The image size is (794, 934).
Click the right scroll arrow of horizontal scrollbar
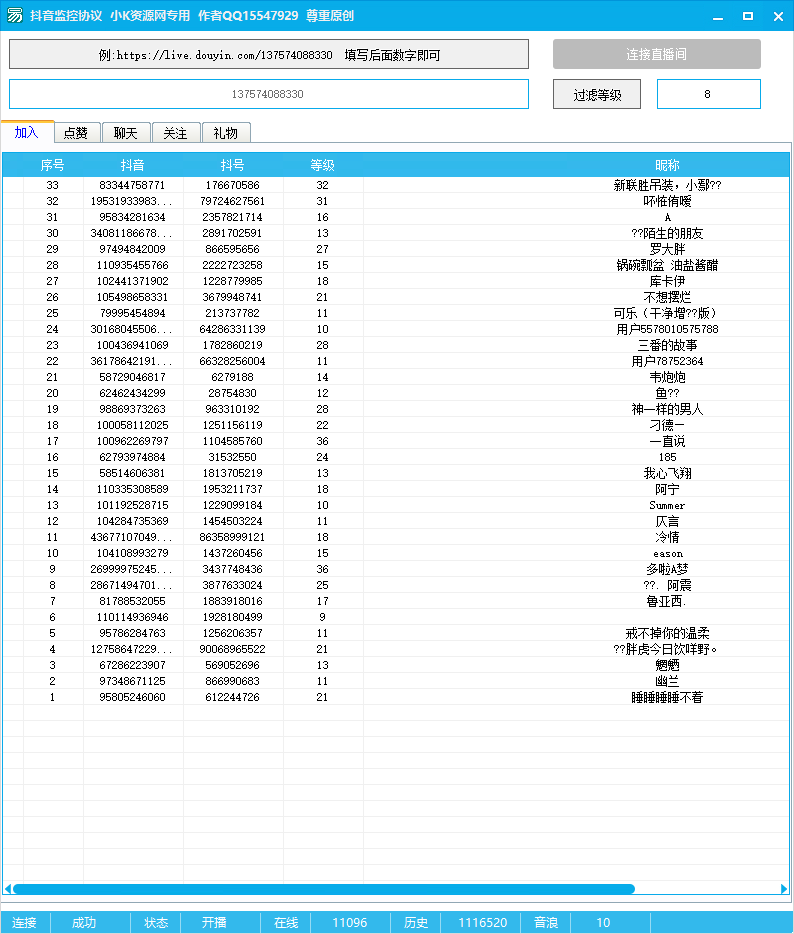(x=784, y=888)
